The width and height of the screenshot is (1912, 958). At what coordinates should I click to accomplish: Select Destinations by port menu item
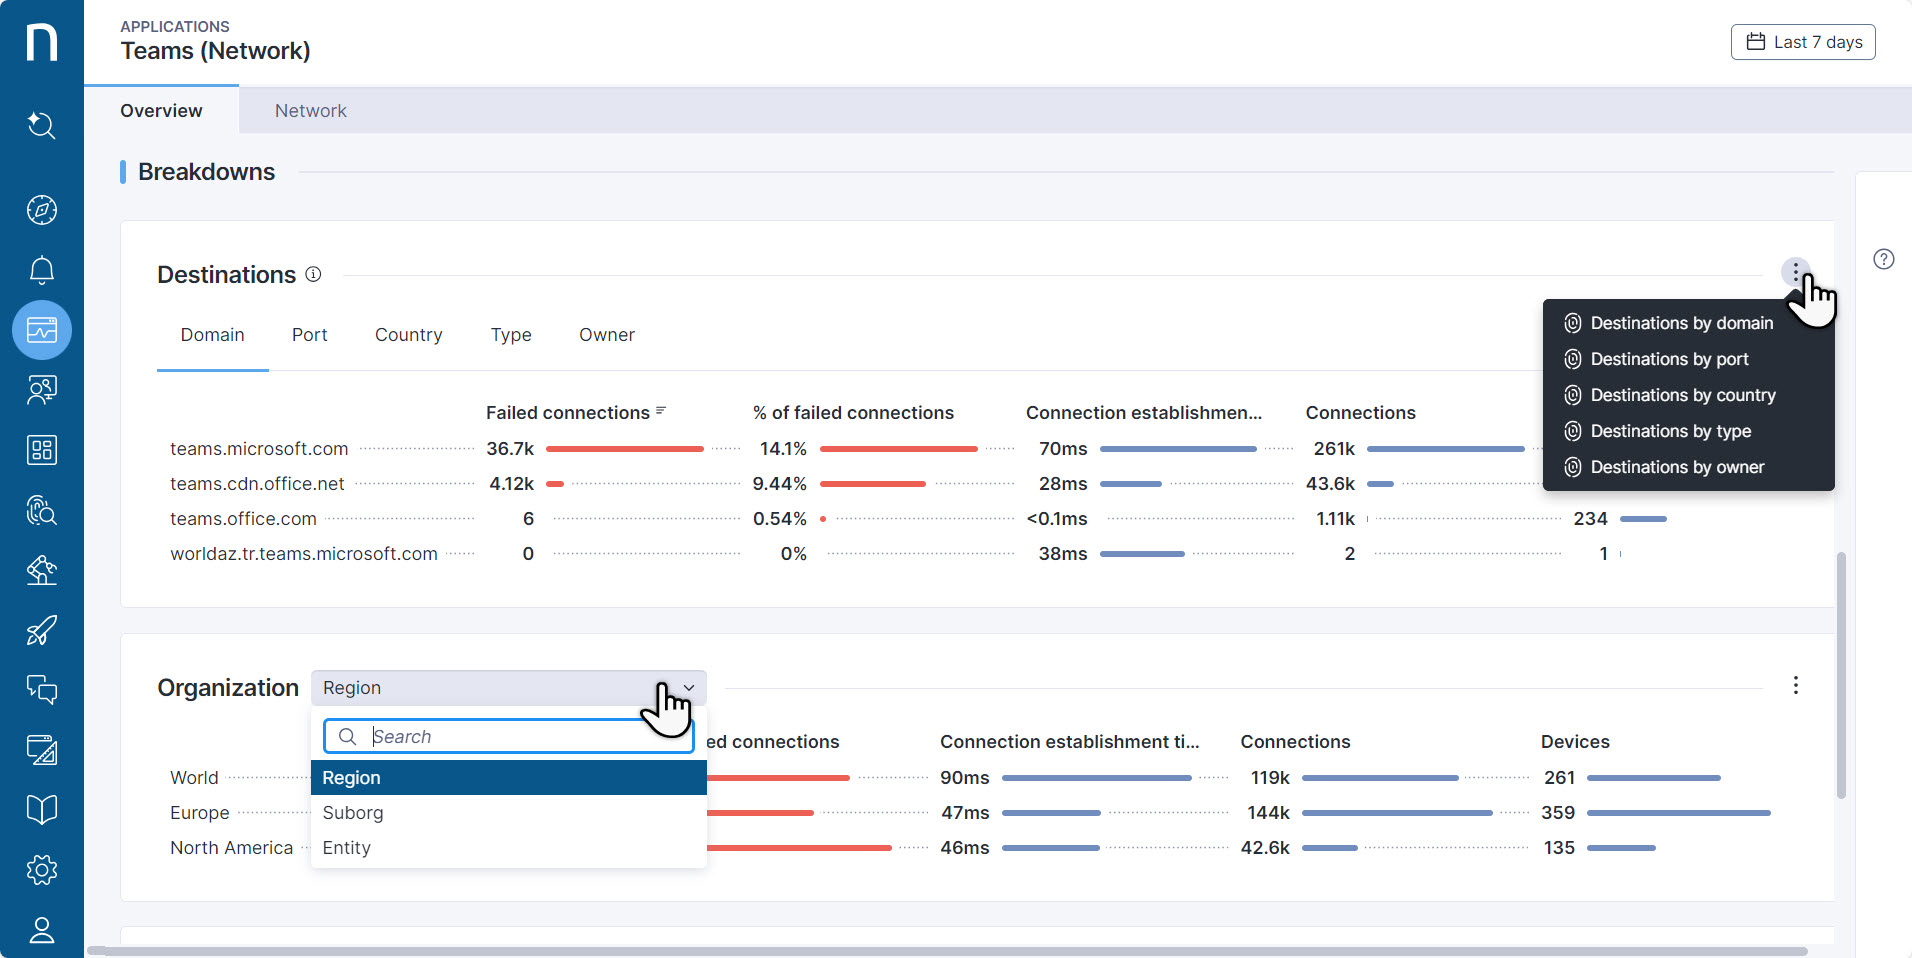(x=1669, y=359)
